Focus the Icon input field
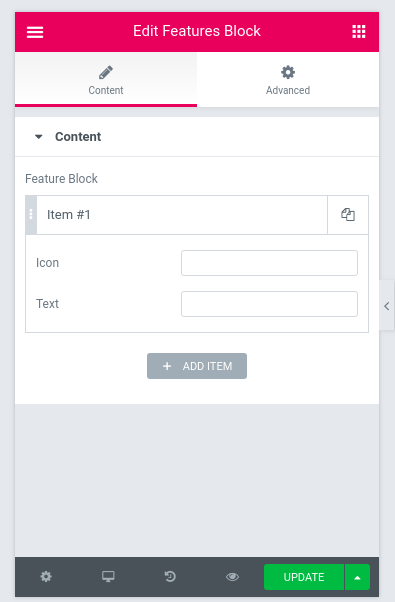Viewport: 395px width, 602px height. point(269,263)
